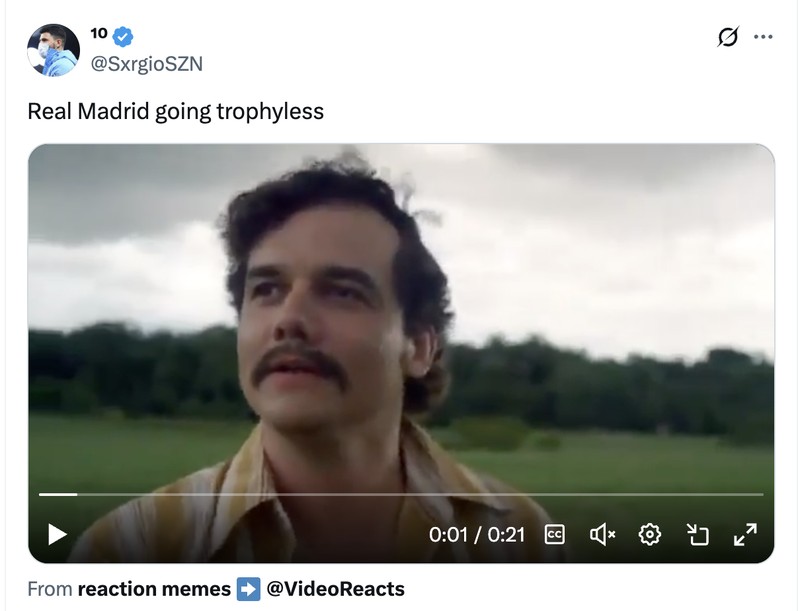The width and height of the screenshot is (800, 611).
Task: Open the Grok slashed-circle icon
Action: point(729,37)
